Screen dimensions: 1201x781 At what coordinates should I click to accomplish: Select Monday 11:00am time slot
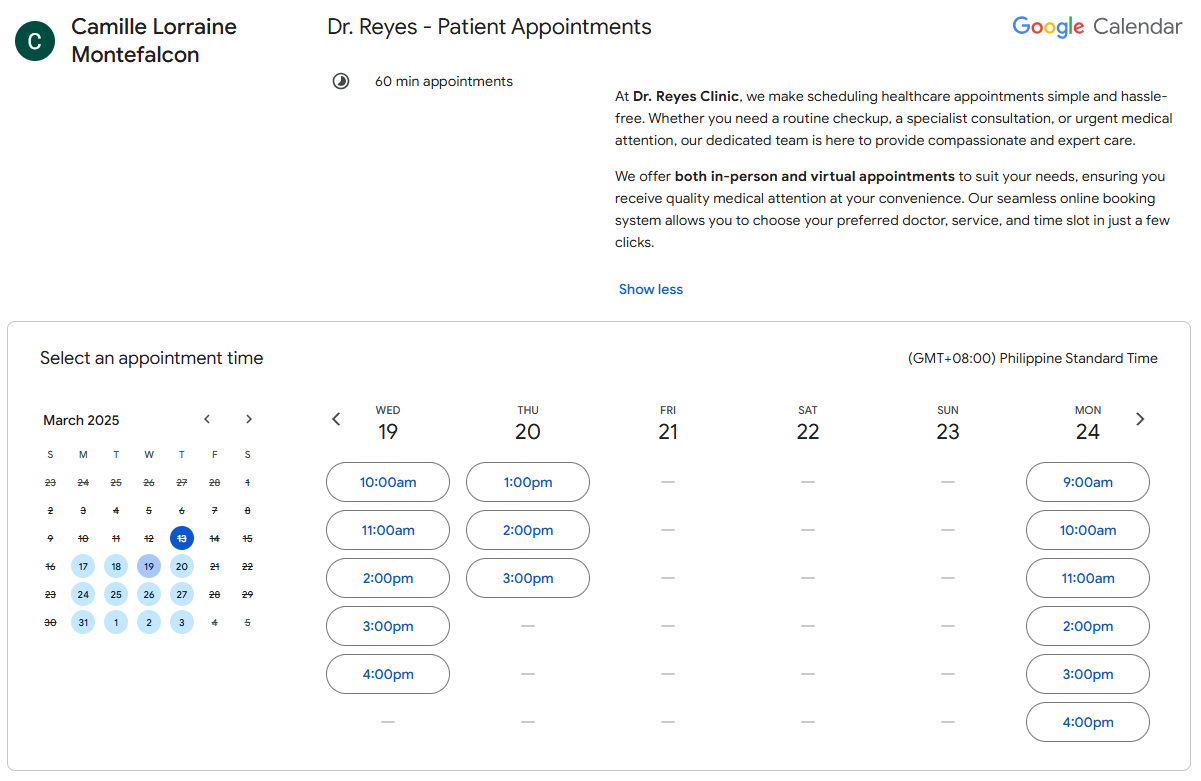tap(1088, 578)
